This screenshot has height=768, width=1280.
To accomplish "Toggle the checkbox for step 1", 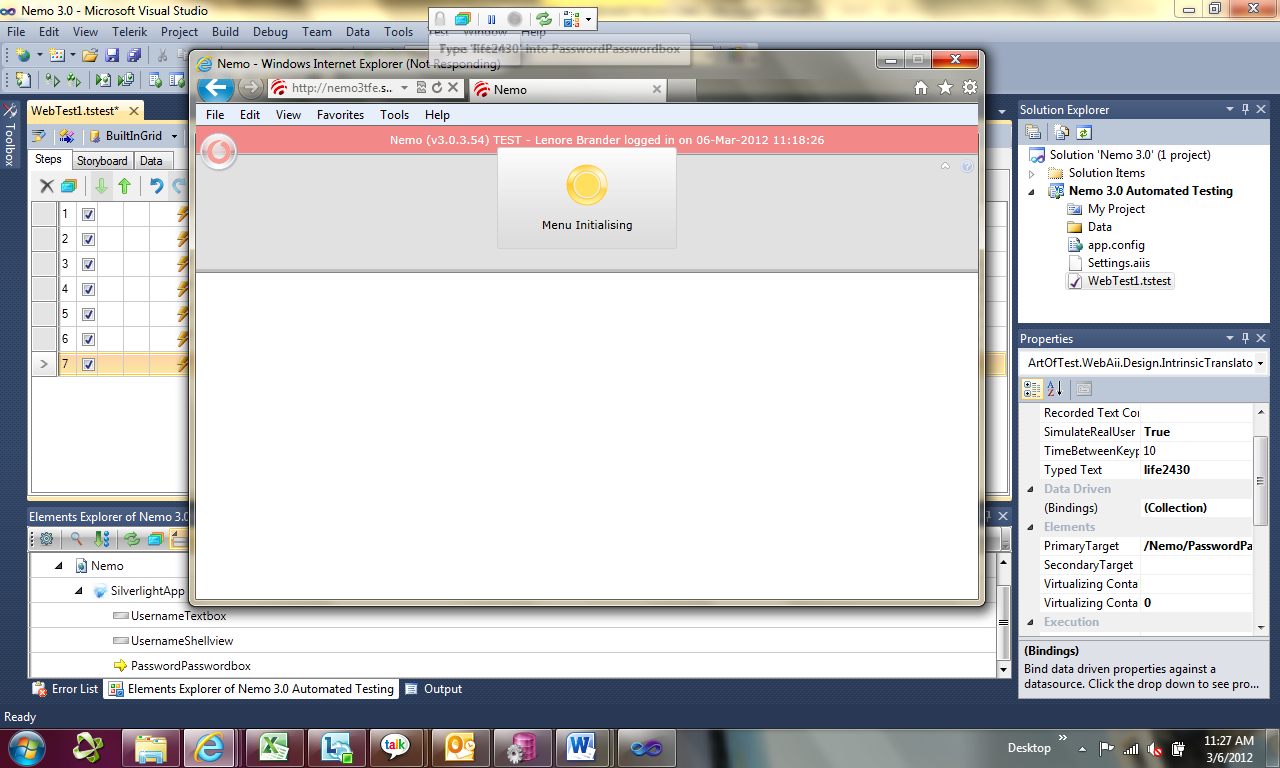I will tap(88, 214).
